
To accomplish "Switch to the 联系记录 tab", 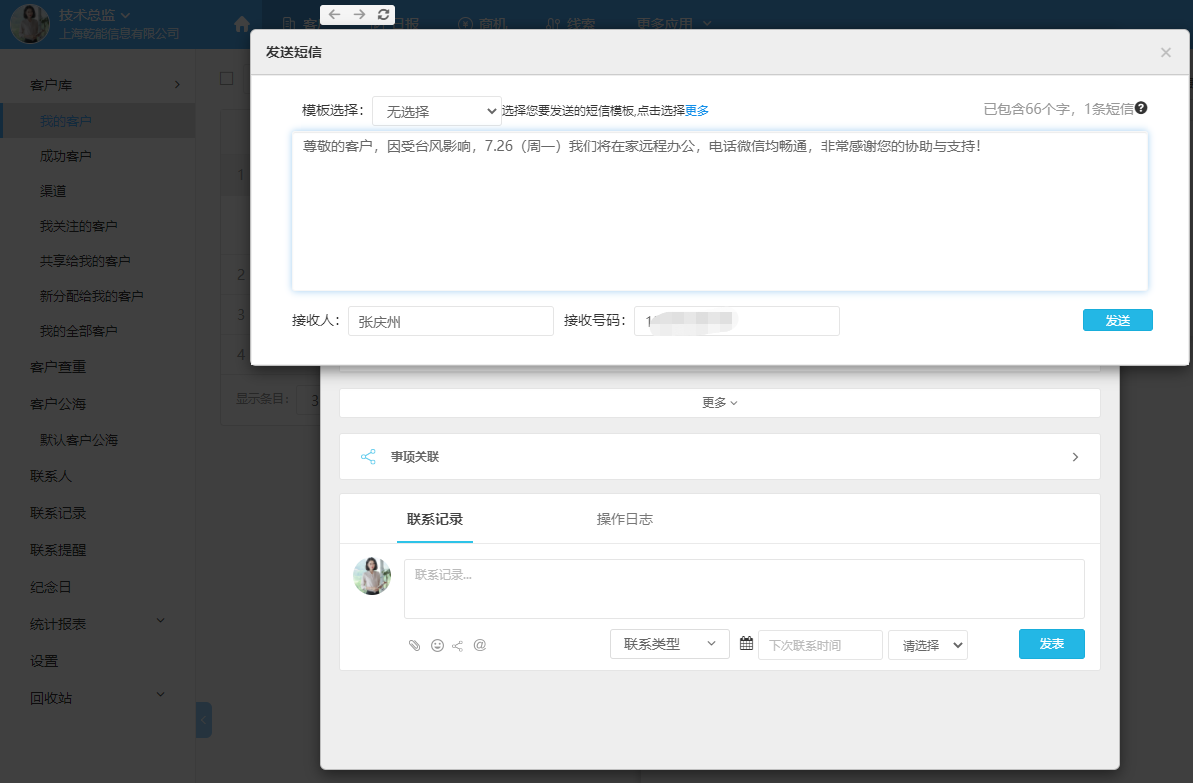I will [434, 519].
